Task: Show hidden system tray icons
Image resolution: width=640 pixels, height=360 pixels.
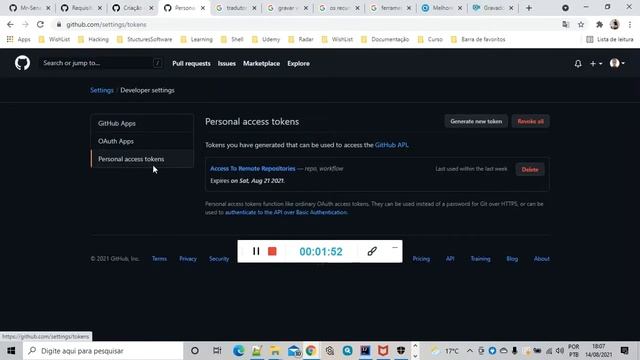Action: 469,351
